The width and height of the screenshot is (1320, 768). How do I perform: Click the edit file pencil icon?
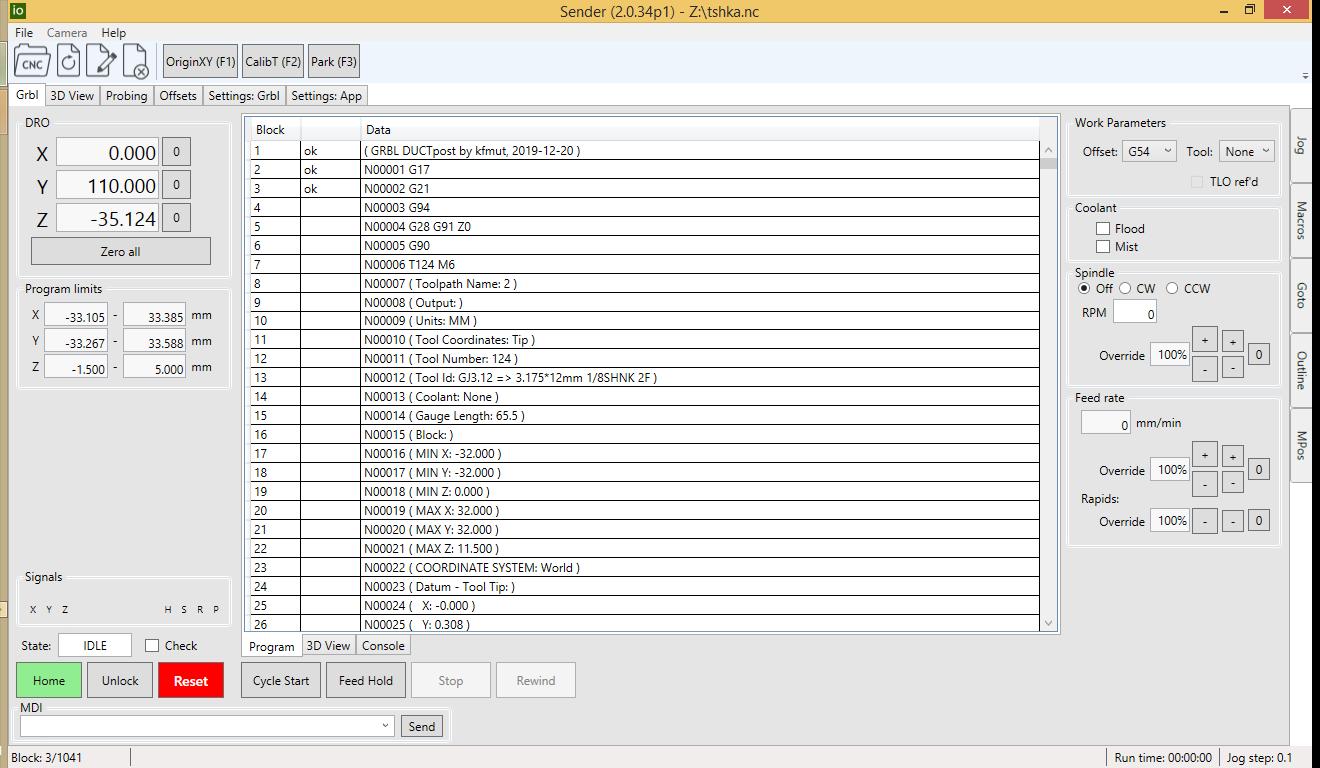pyautogui.click(x=101, y=61)
